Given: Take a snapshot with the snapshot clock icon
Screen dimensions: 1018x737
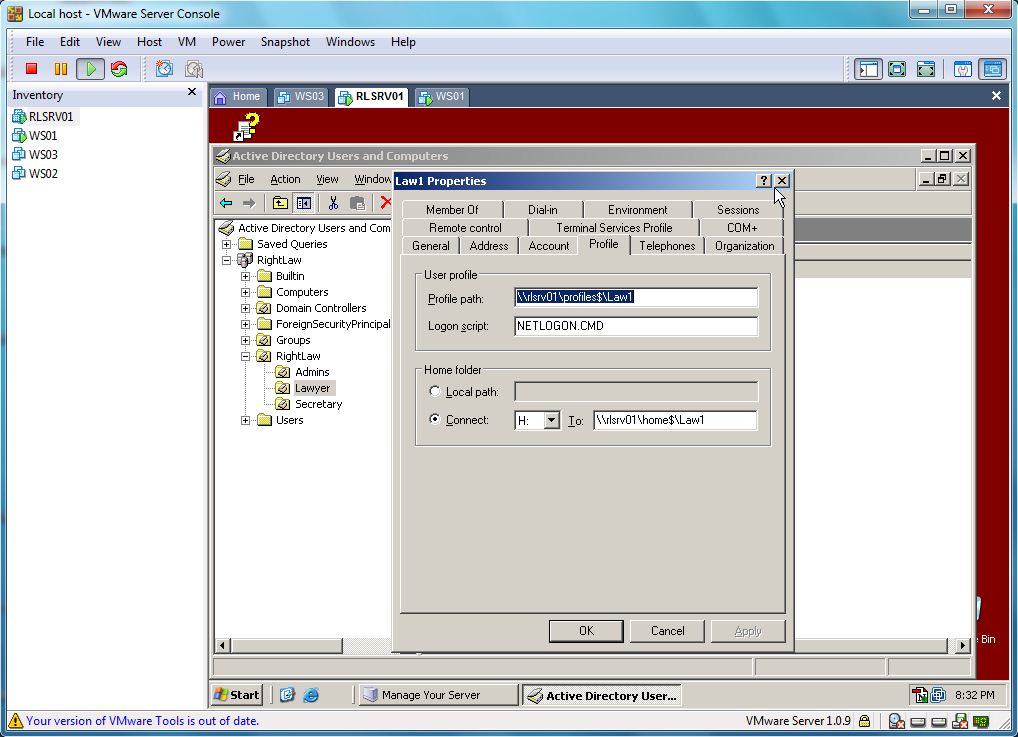Looking at the screenshot, I should coord(164,69).
